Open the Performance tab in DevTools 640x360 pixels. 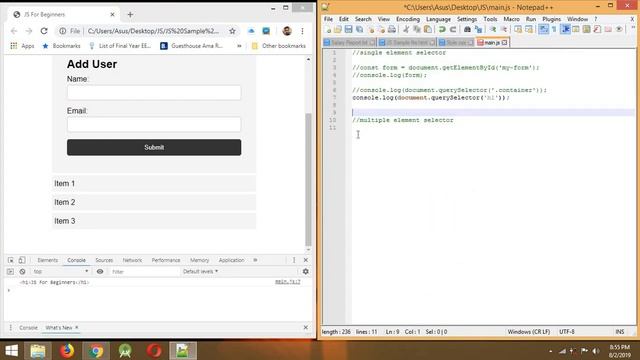click(x=166, y=260)
